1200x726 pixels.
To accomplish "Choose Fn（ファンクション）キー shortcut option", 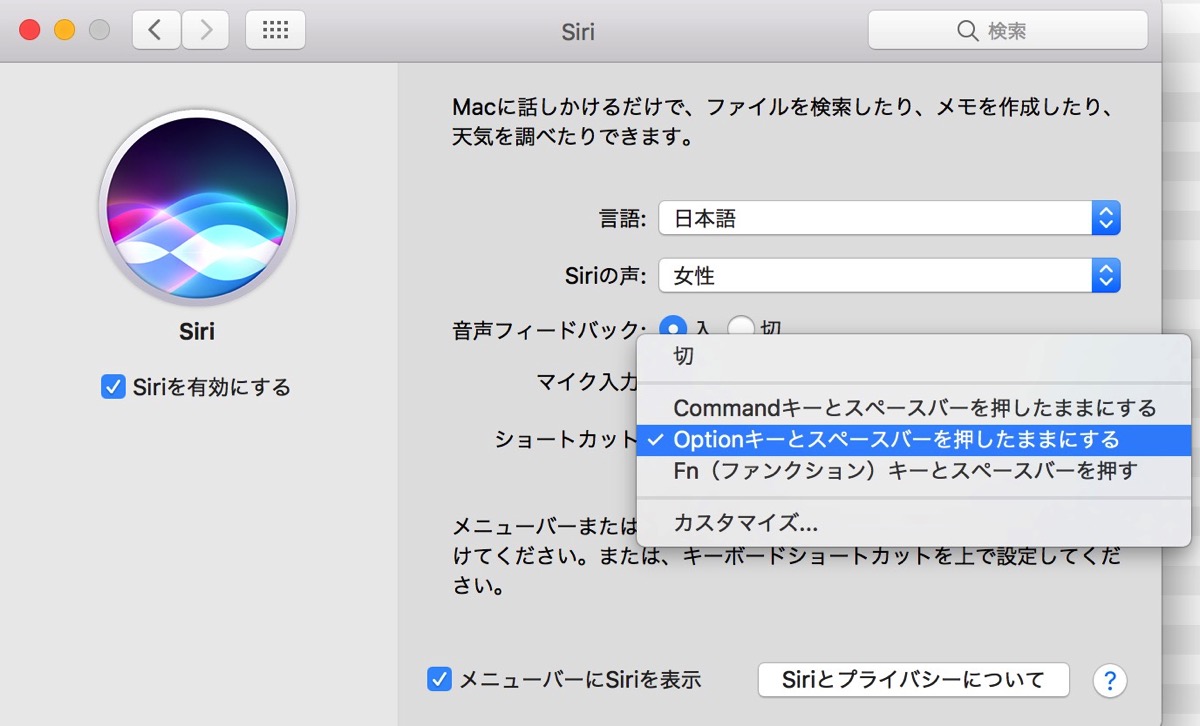I will coord(914,470).
